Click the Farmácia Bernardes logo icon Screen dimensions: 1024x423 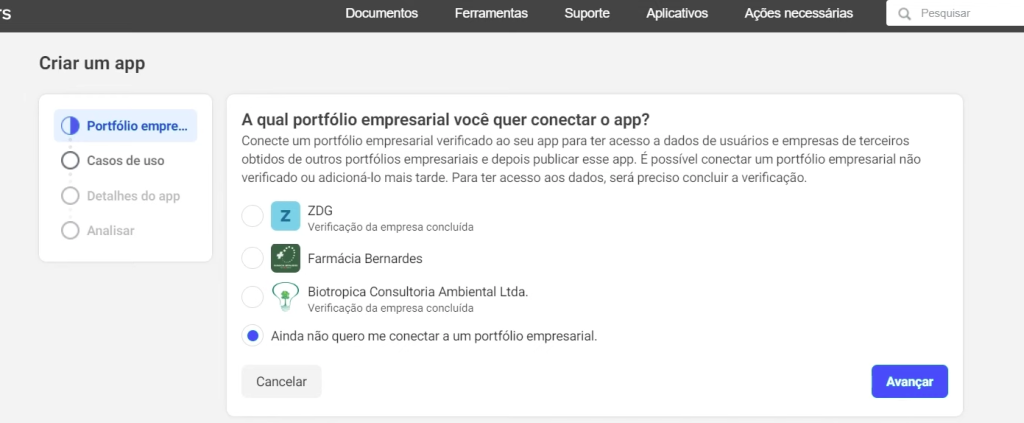click(x=285, y=258)
